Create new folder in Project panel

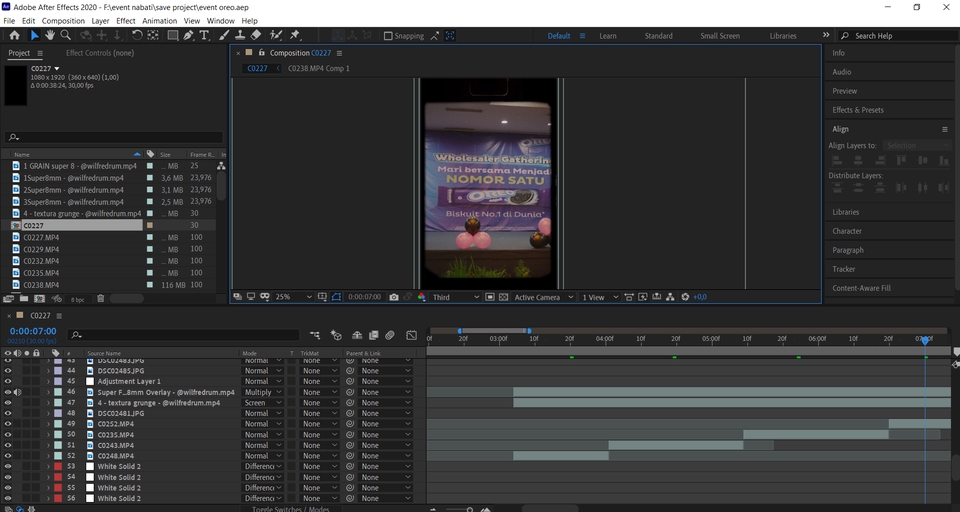click(24, 299)
